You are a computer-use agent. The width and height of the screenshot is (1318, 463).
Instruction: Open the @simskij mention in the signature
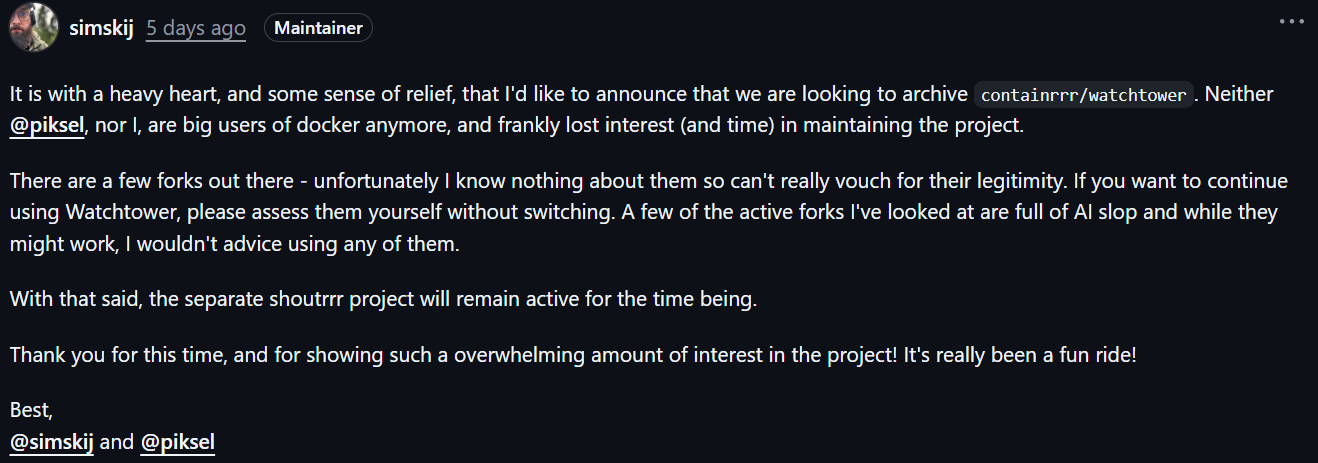coord(51,442)
